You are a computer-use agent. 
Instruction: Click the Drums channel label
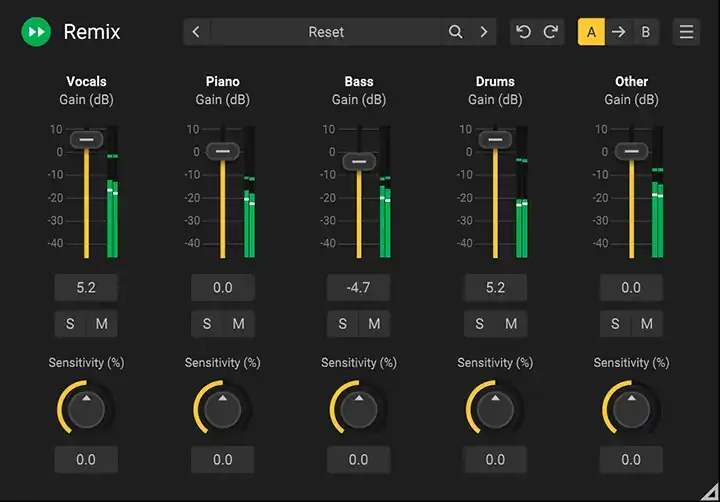(x=495, y=81)
